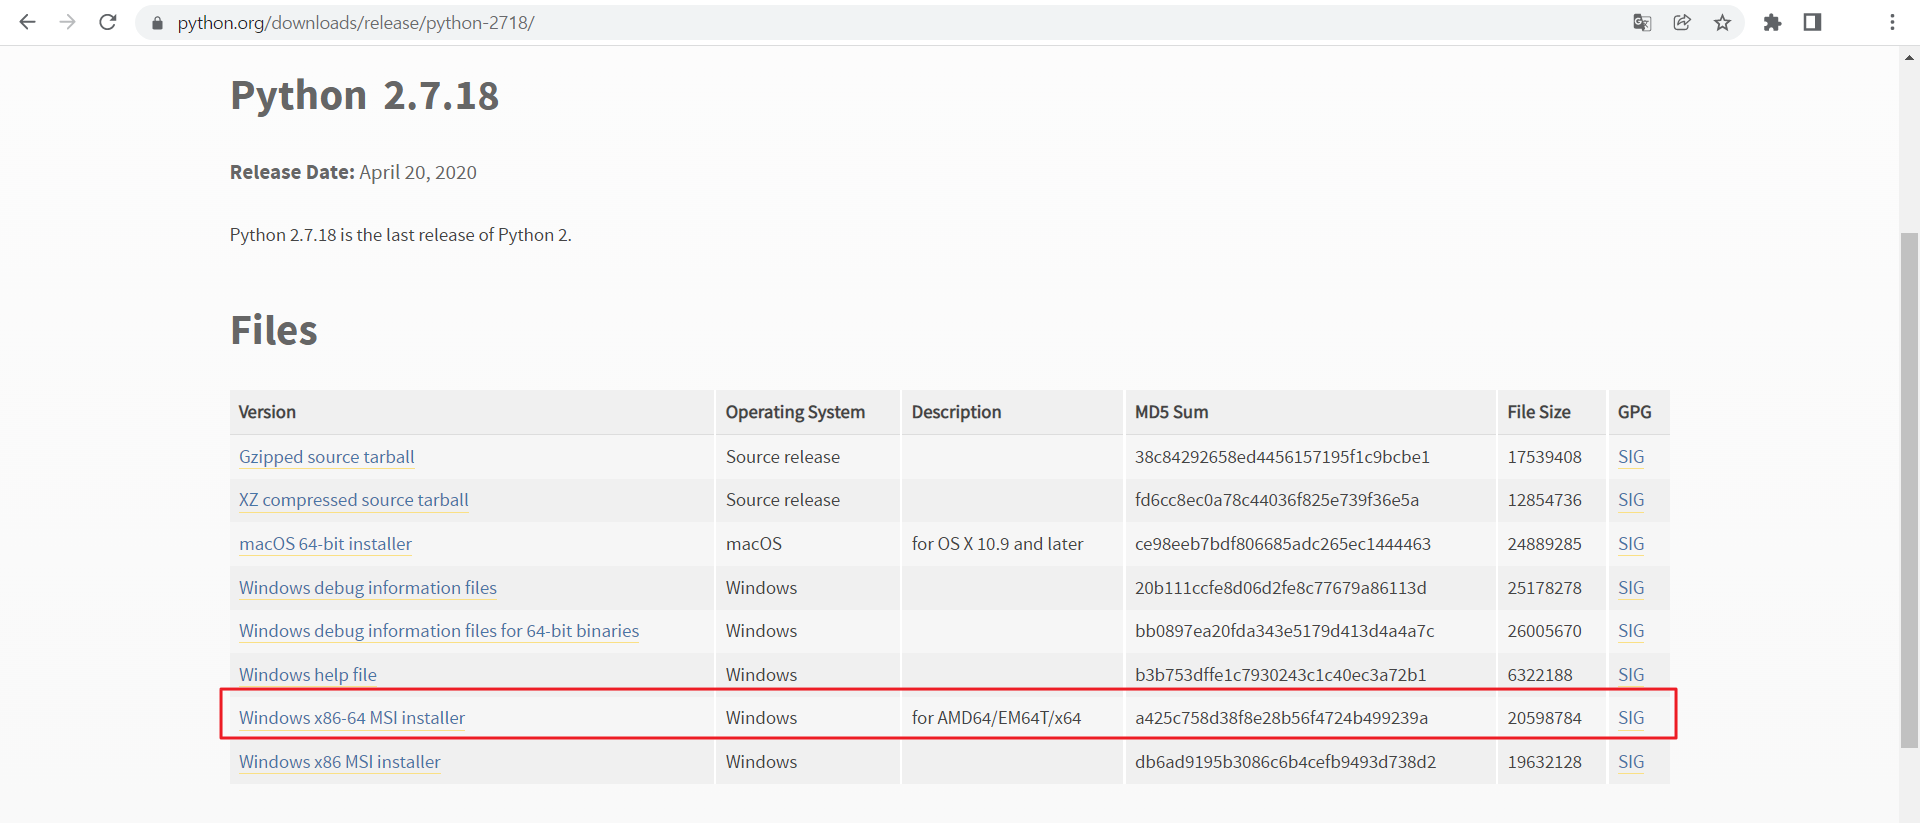The width and height of the screenshot is (1923, 823).
Task: Share this page via share icon
Action: [x=1682, y=22]
